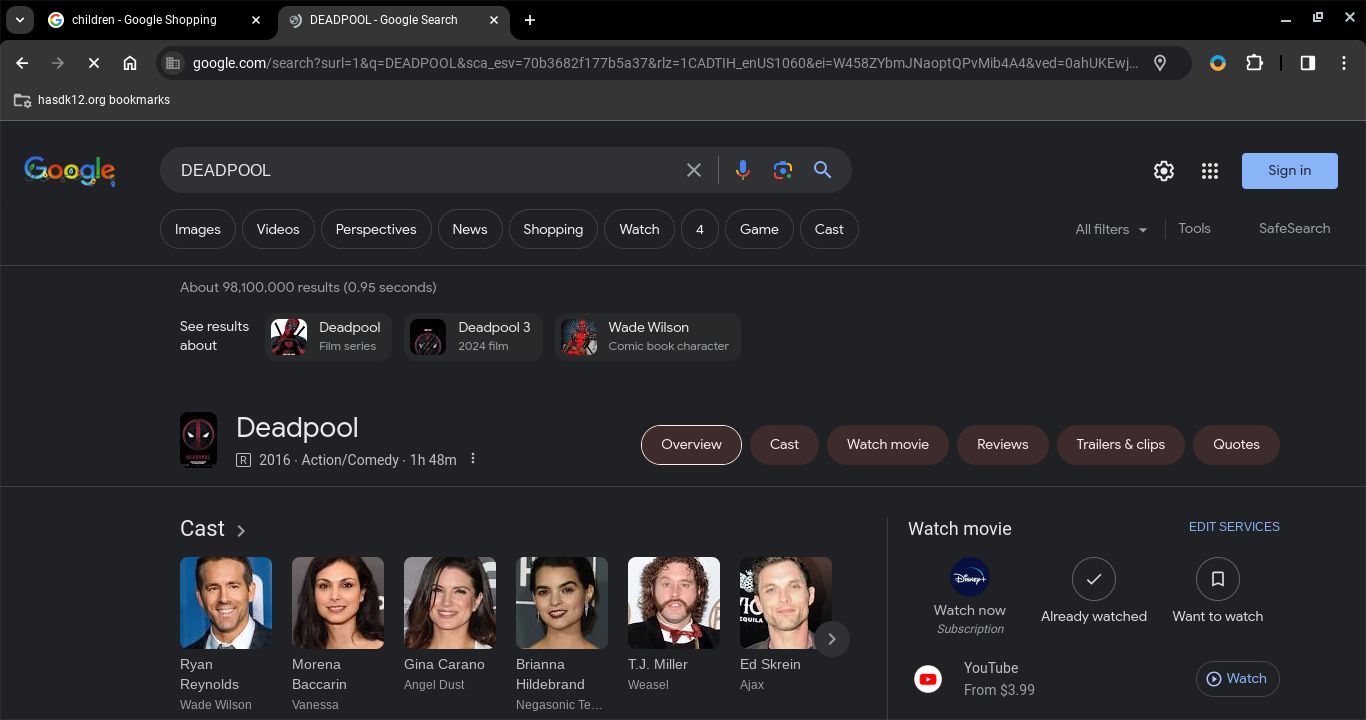The width and height of the screenshot is (1366, 720).
Task: Mark Deadpool as Already watched
Action: click(1093, 580)
